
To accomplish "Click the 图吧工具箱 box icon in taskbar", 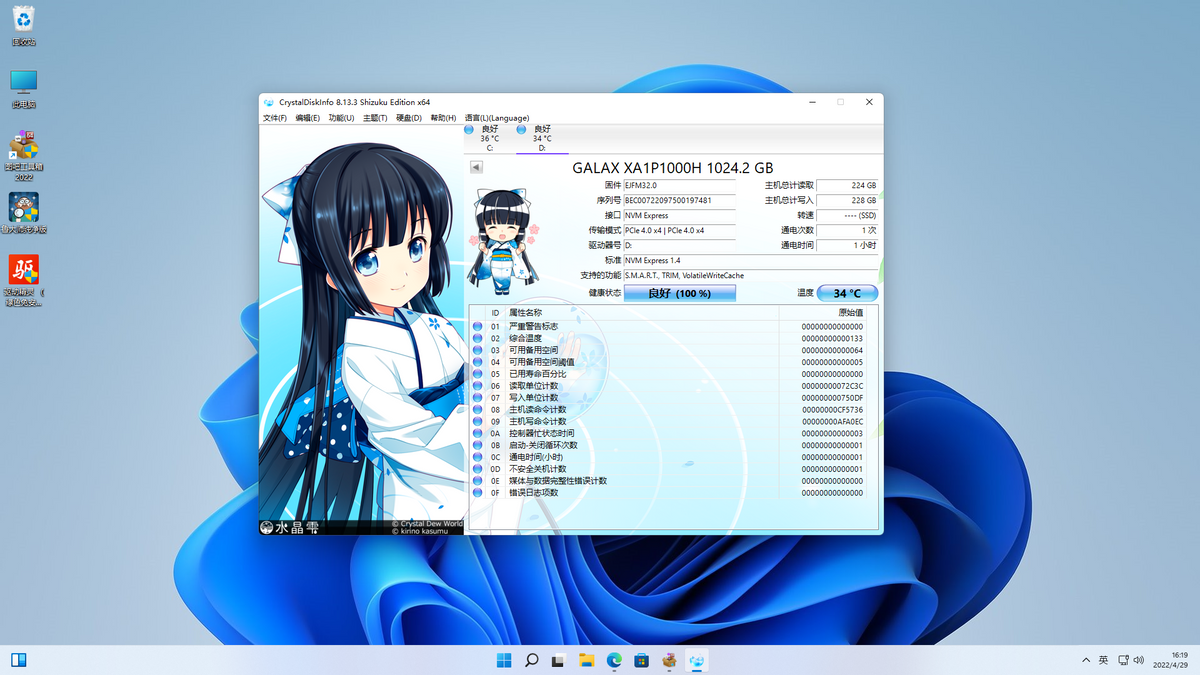I will click(669, 660).
